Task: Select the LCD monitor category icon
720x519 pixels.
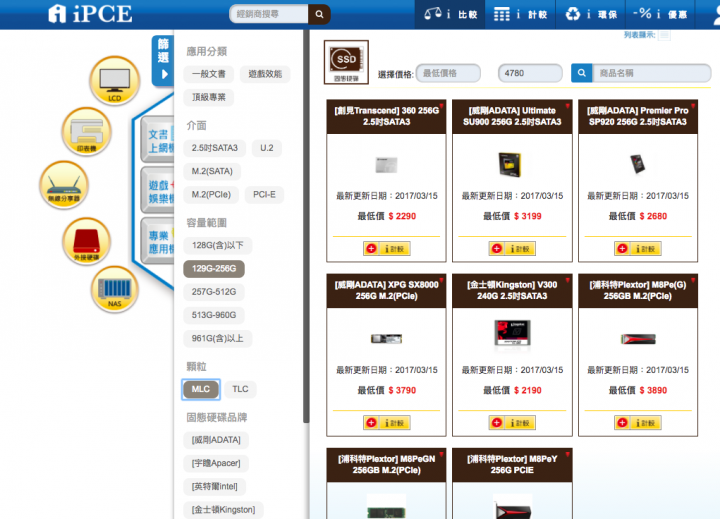Action: tap(114, 80)
